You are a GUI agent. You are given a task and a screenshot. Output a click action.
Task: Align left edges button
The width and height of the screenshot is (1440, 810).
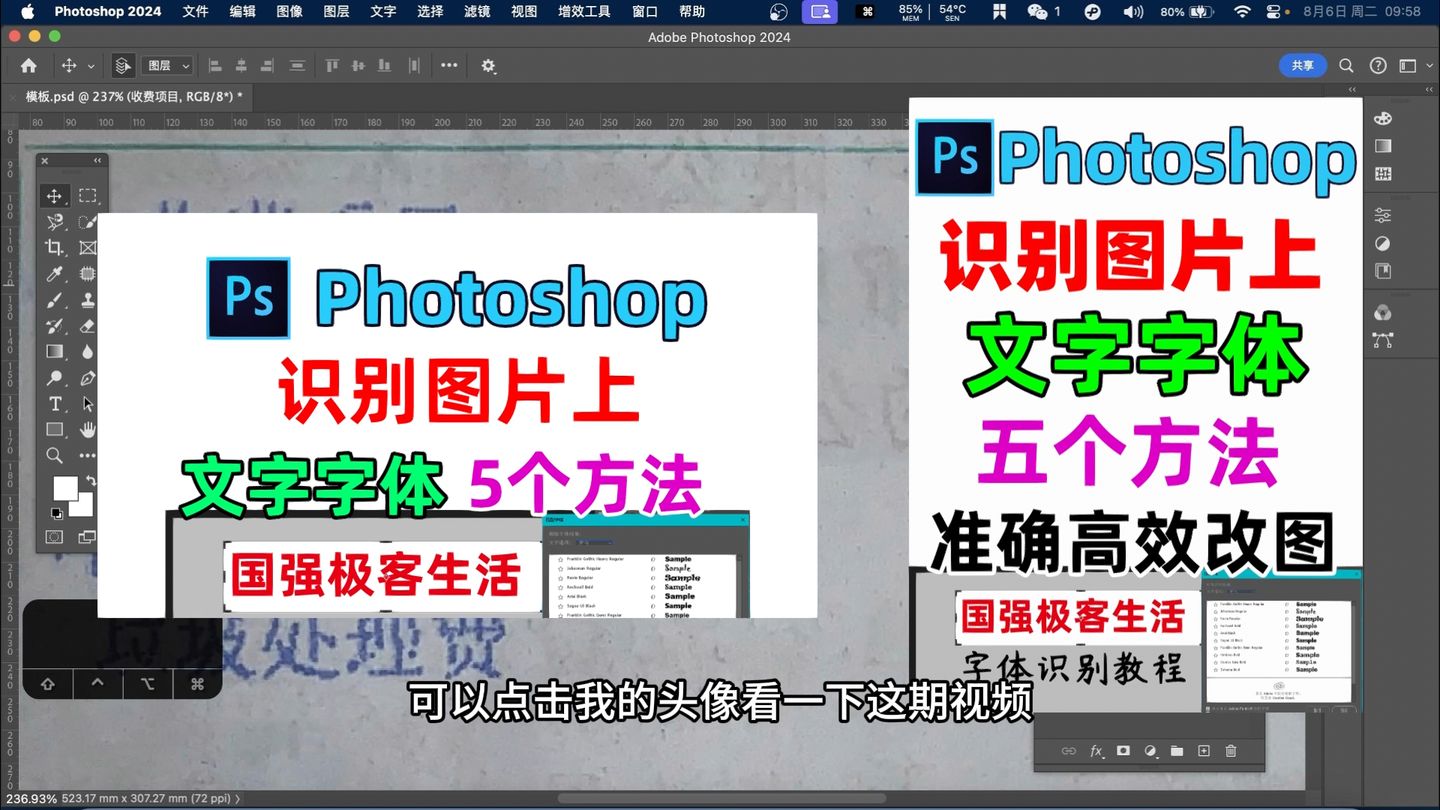(x=214, y=66)
